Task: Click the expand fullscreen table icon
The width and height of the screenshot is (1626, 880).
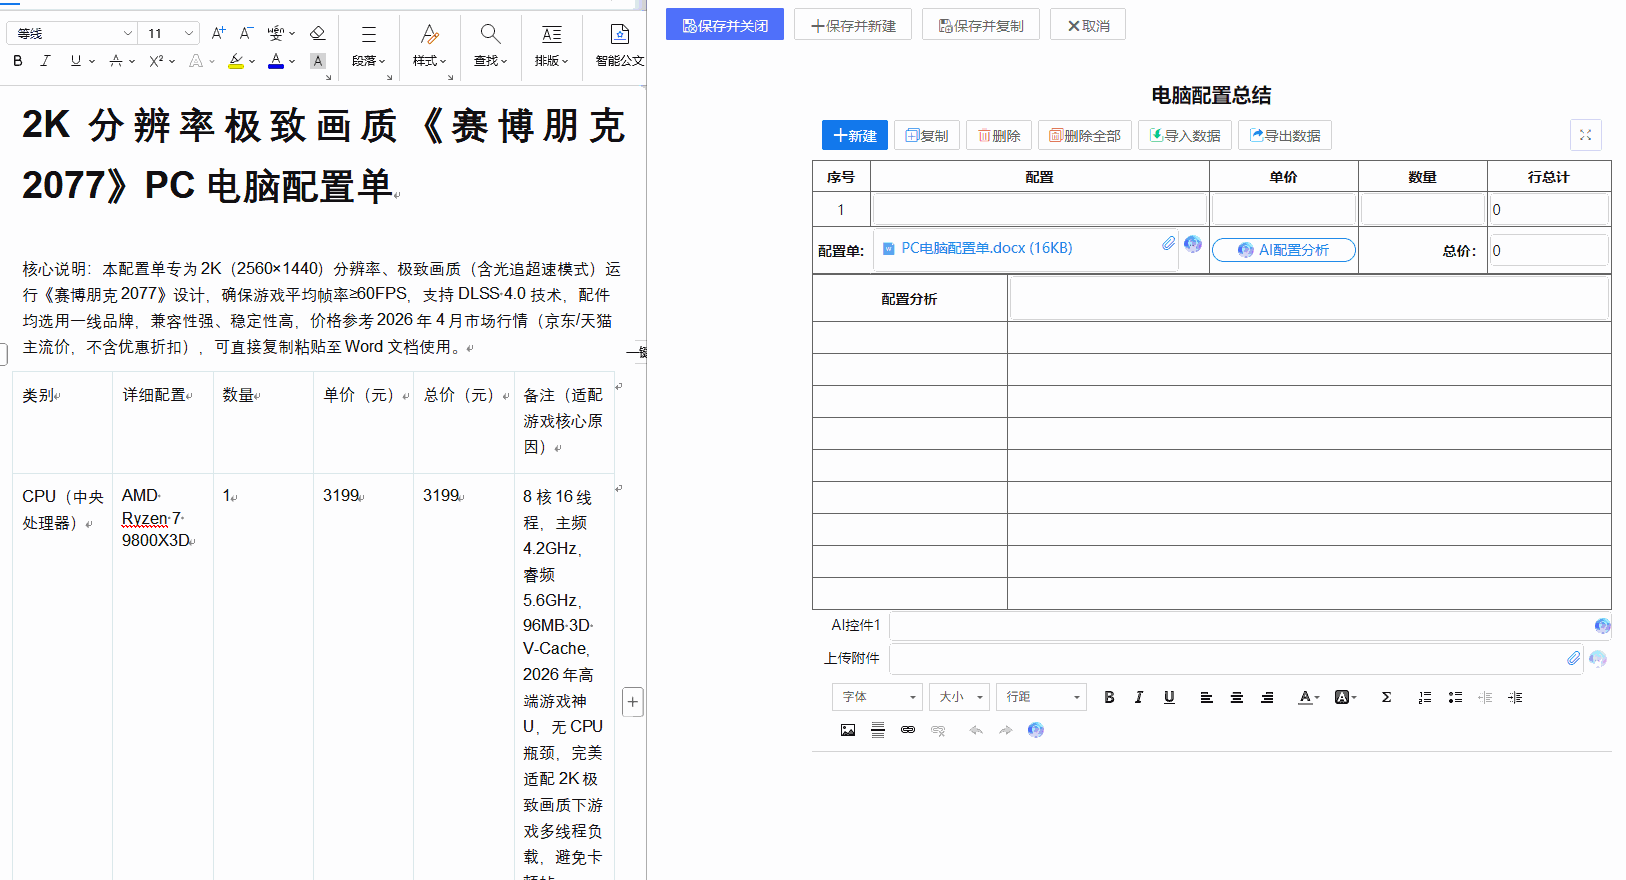Action: click(1585, 135)
